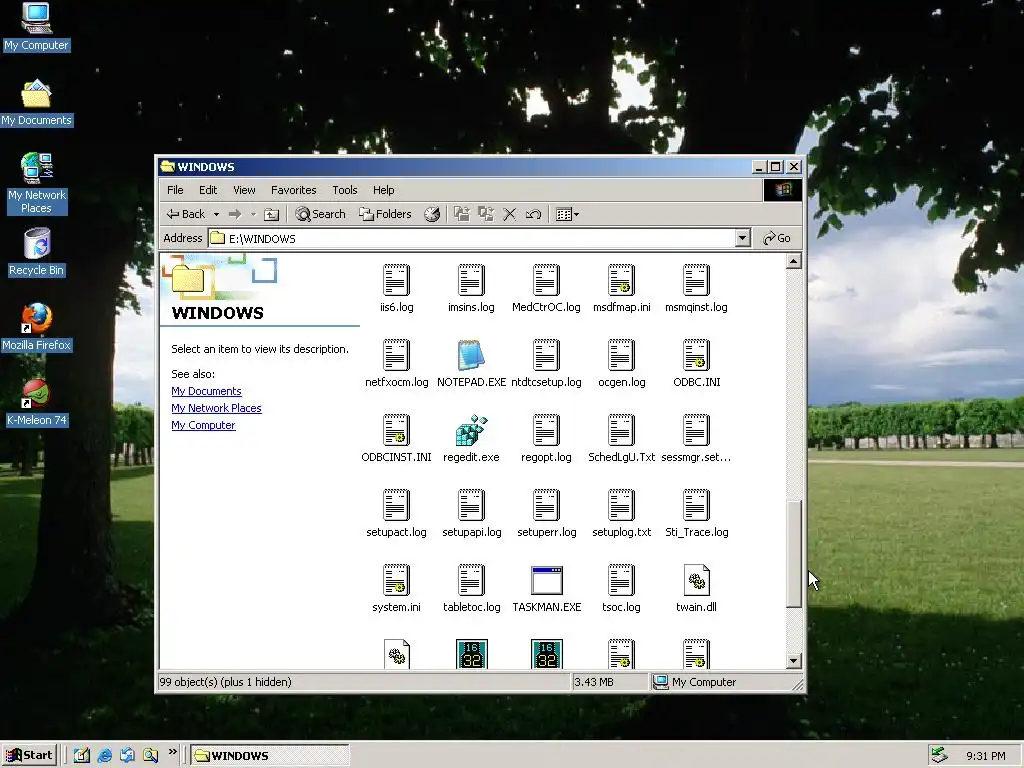Select the msdfmap.ini file
The width and height of the screenshot is (1024, 768).
(622, 288)
